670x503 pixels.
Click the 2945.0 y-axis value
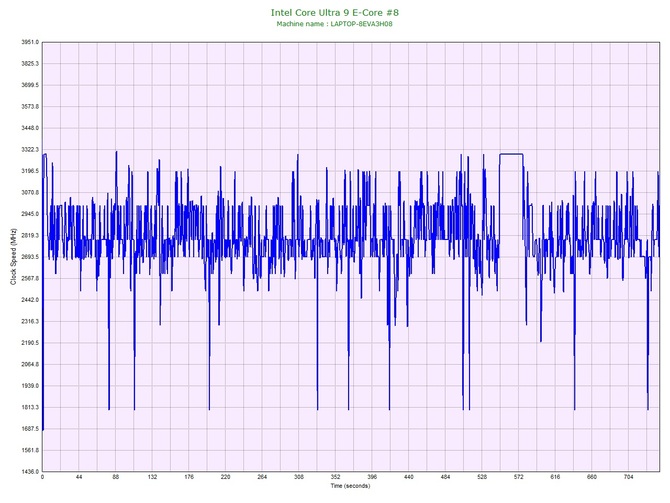(30, 214)
